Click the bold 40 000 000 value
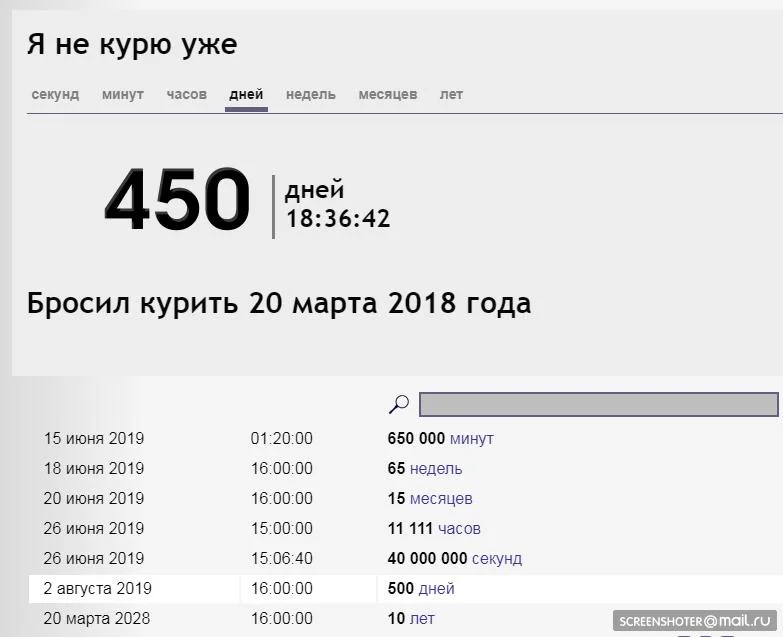 coord(427,558)
